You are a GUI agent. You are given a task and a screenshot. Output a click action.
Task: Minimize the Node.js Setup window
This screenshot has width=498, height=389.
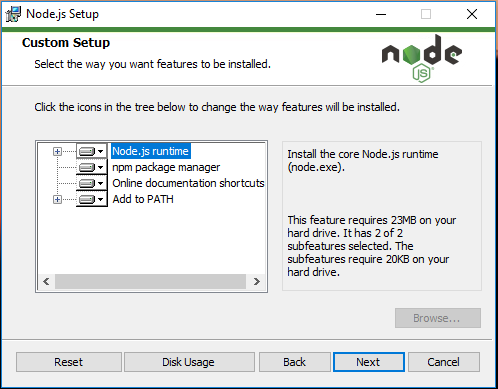[381, 14]
